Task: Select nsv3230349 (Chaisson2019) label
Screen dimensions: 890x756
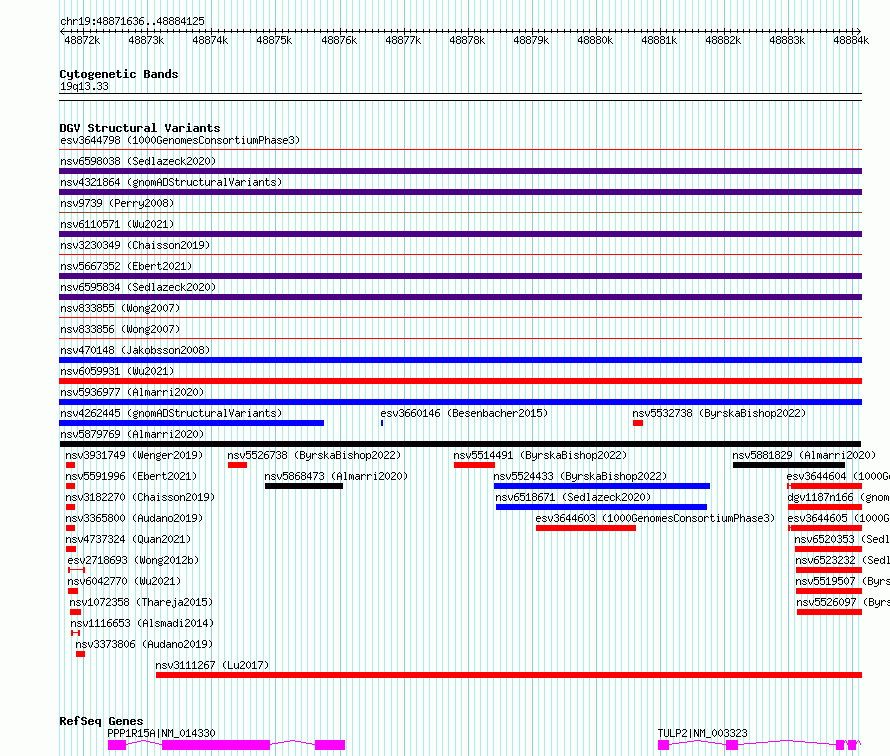Action: (135, 245)
